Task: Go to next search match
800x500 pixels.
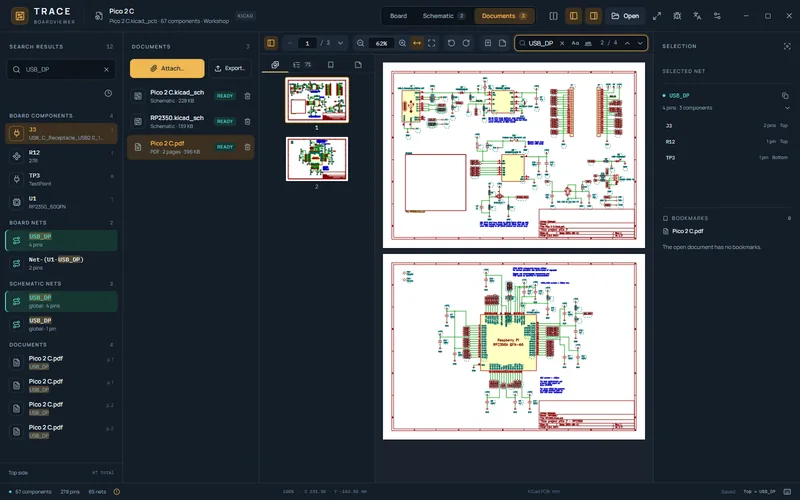Action: (x=640, y=43)
